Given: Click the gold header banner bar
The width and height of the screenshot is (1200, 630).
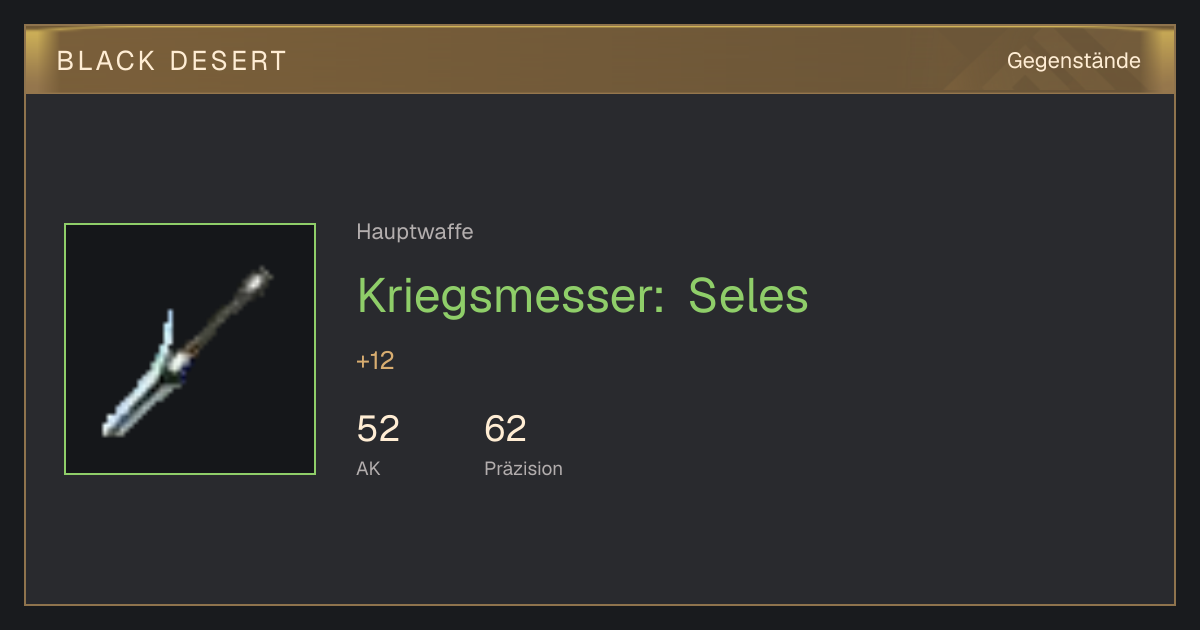Looking at the screenshot, I should coord(600,60).
